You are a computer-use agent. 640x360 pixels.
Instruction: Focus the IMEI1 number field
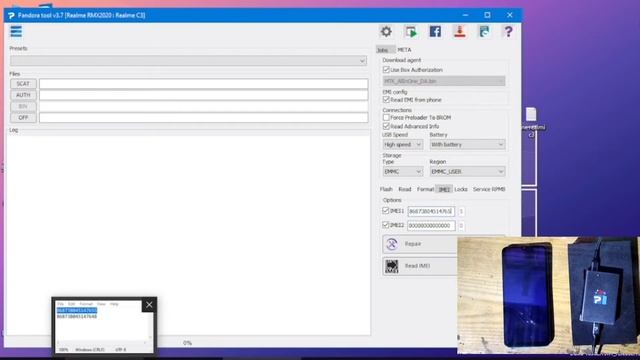point(431,211)
